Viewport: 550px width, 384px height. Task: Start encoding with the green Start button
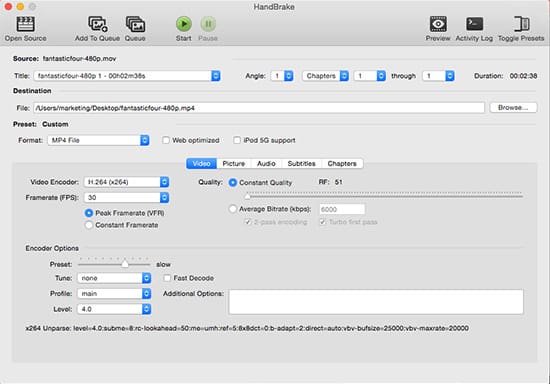[183, 24]
